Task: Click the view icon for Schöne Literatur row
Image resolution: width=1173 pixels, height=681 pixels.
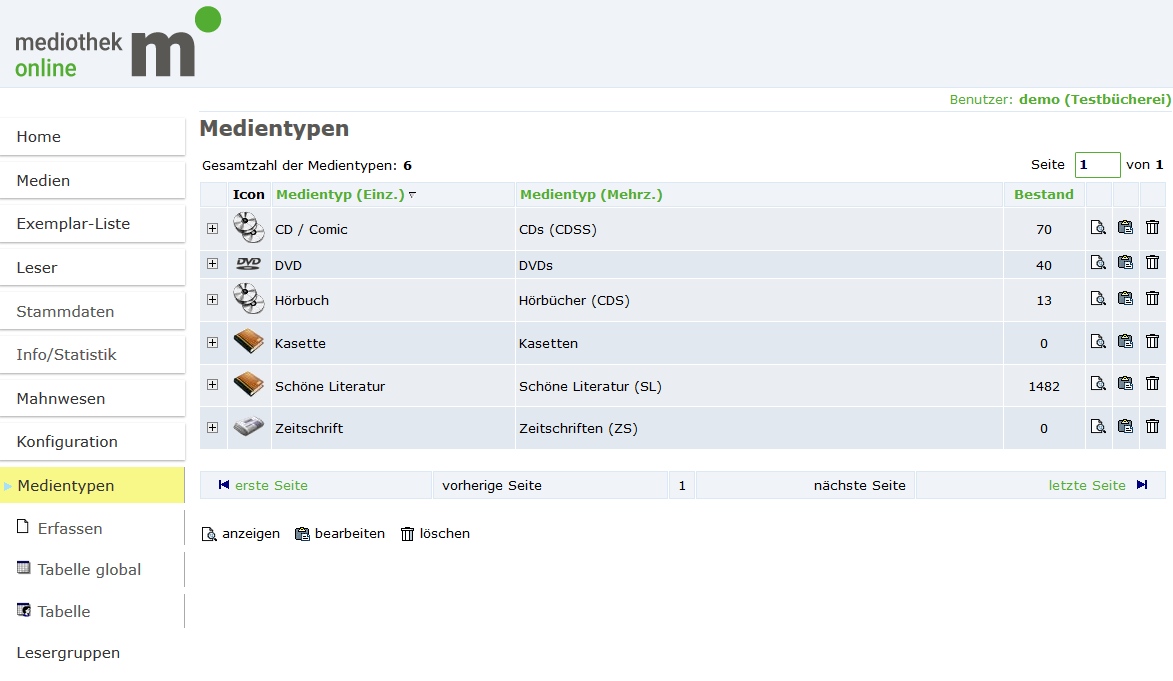Action: 1098,384
